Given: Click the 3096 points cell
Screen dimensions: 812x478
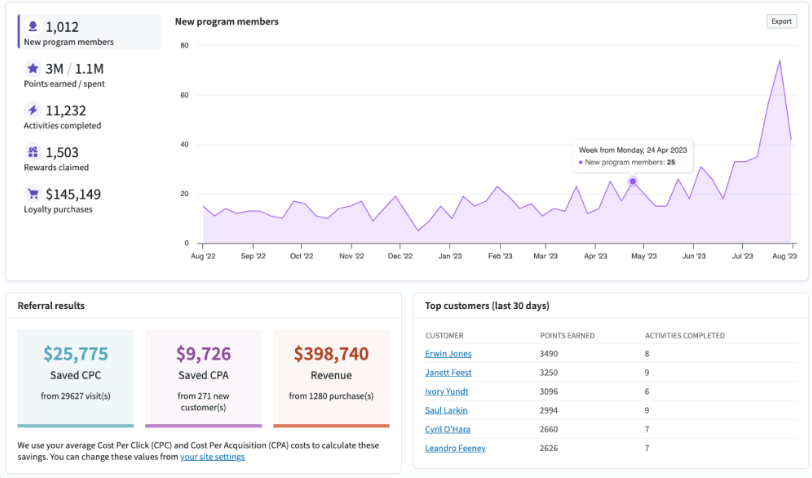Looking at the screenshot, I should tap(548, 392).
